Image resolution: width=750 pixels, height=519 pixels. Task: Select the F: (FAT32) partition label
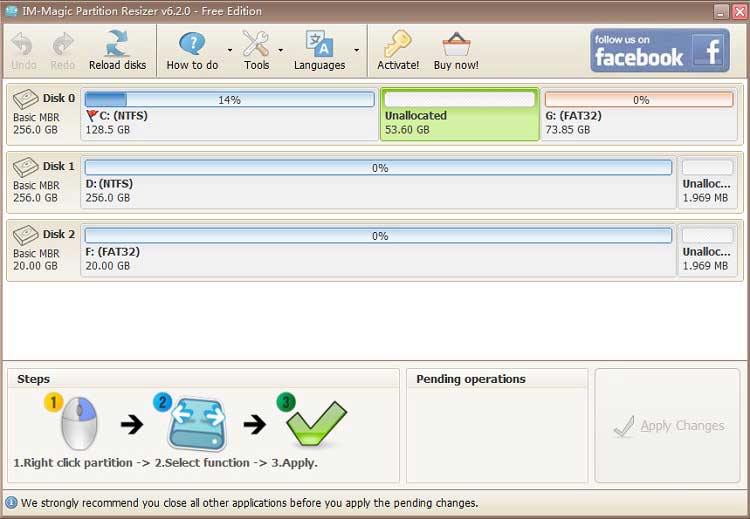[112, 252]
